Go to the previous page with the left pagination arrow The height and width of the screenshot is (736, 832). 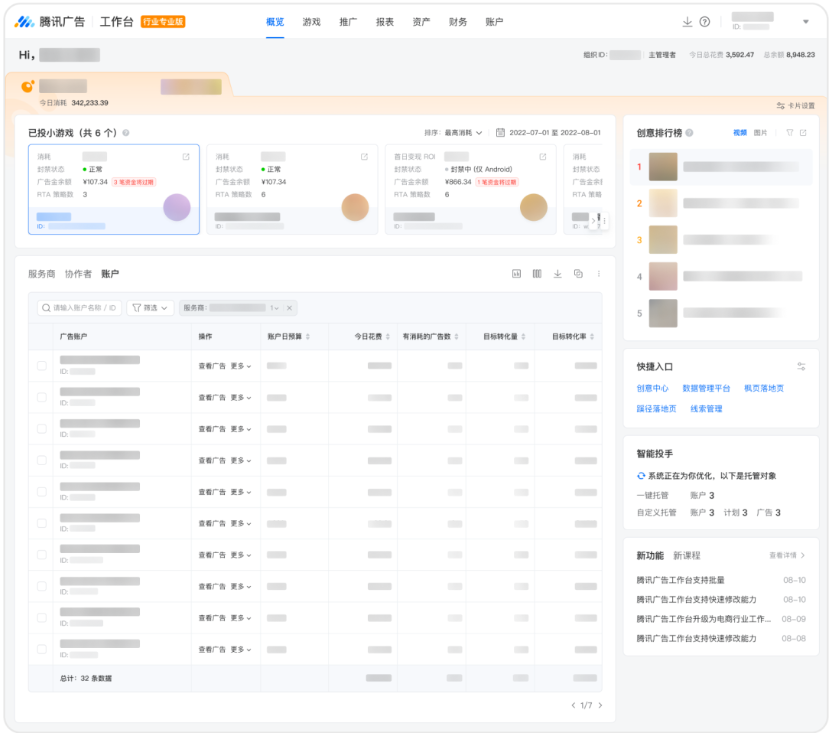[573, 705]
